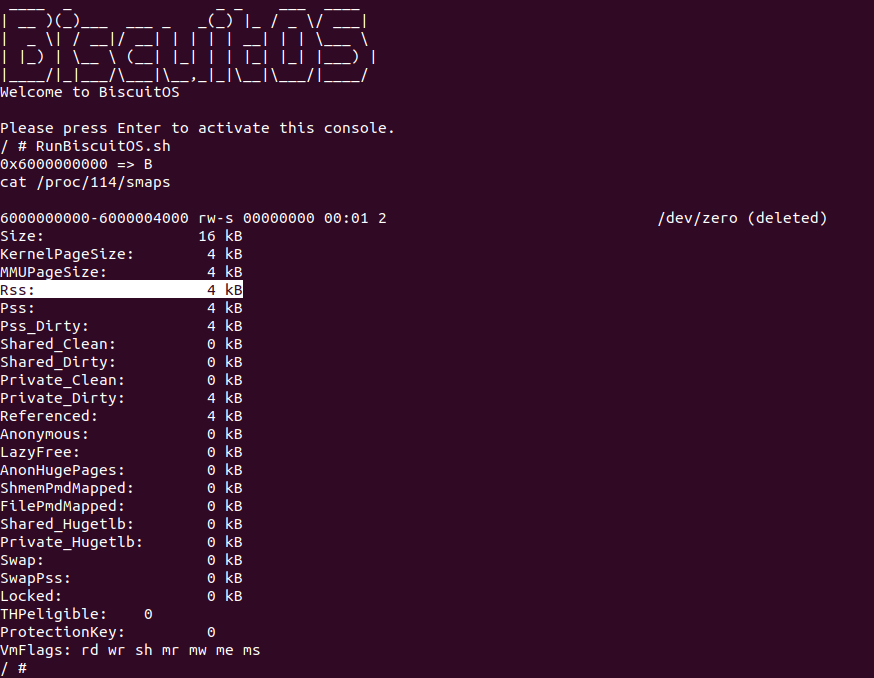The image size is (874, 678).
Task: Click the THPeligible line
Action: click(76, 614)
